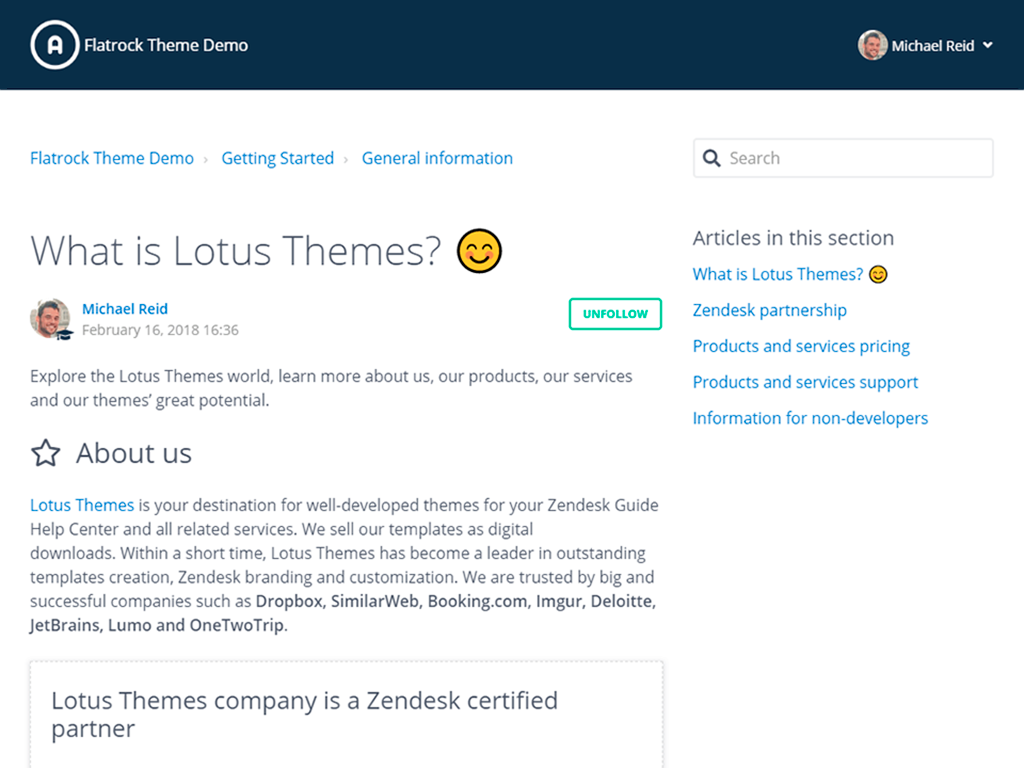Go to the Flatrock Theme Demo breadcrumb
The image size is (1024, 768).
tap(112, 158)
